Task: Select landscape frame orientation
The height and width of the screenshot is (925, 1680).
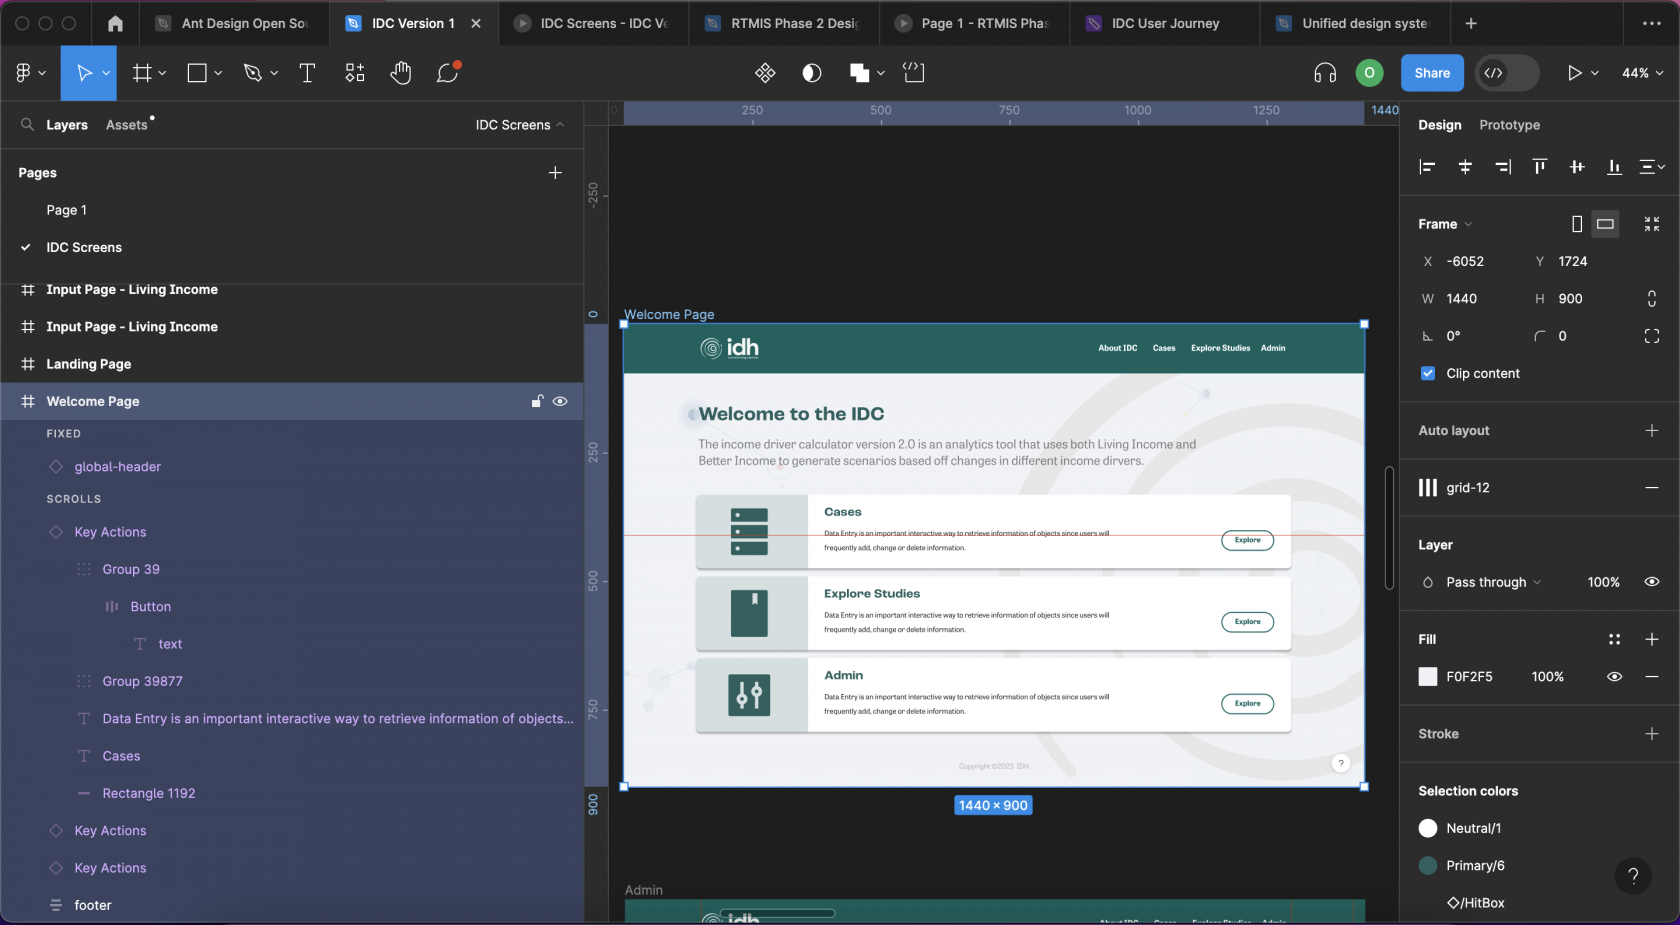Action: (1605, 224)
